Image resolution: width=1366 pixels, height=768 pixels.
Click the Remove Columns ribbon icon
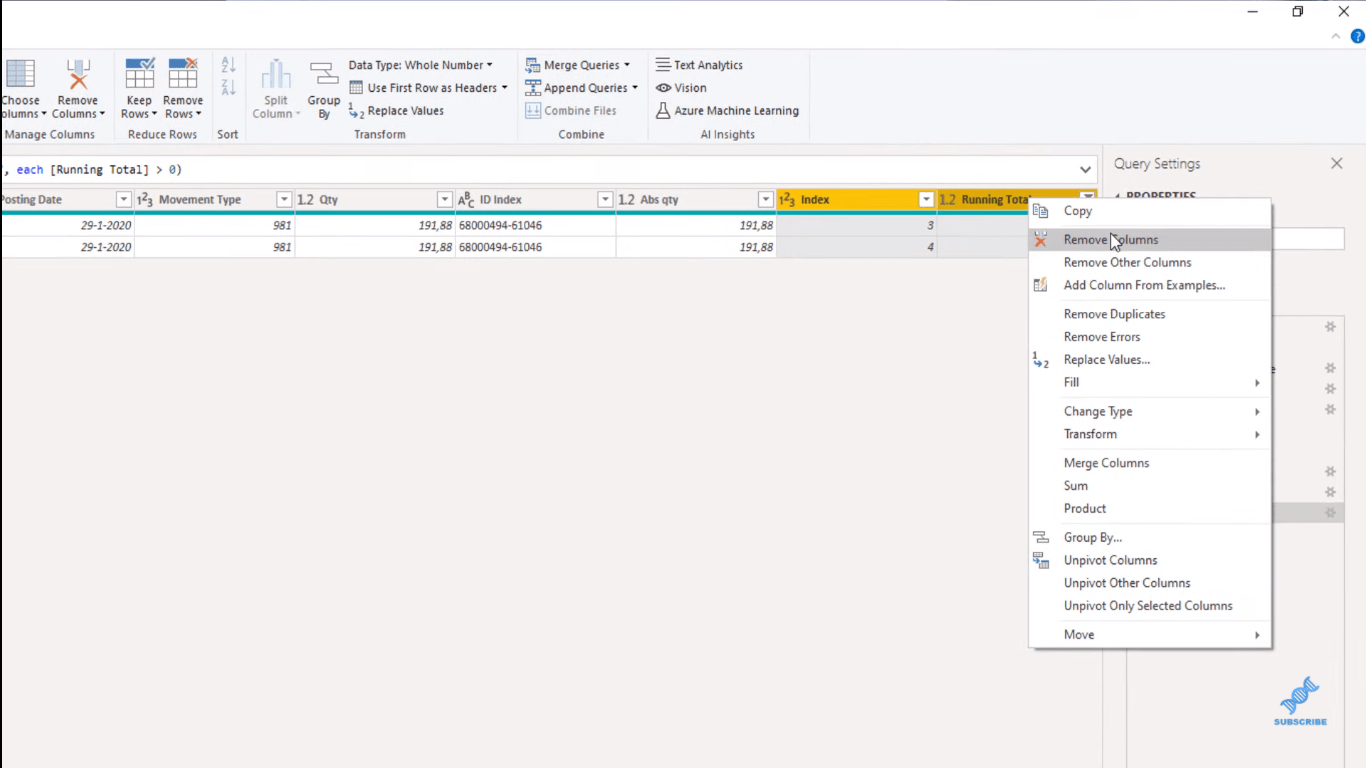pyautogui.click(x=78, y=75)
